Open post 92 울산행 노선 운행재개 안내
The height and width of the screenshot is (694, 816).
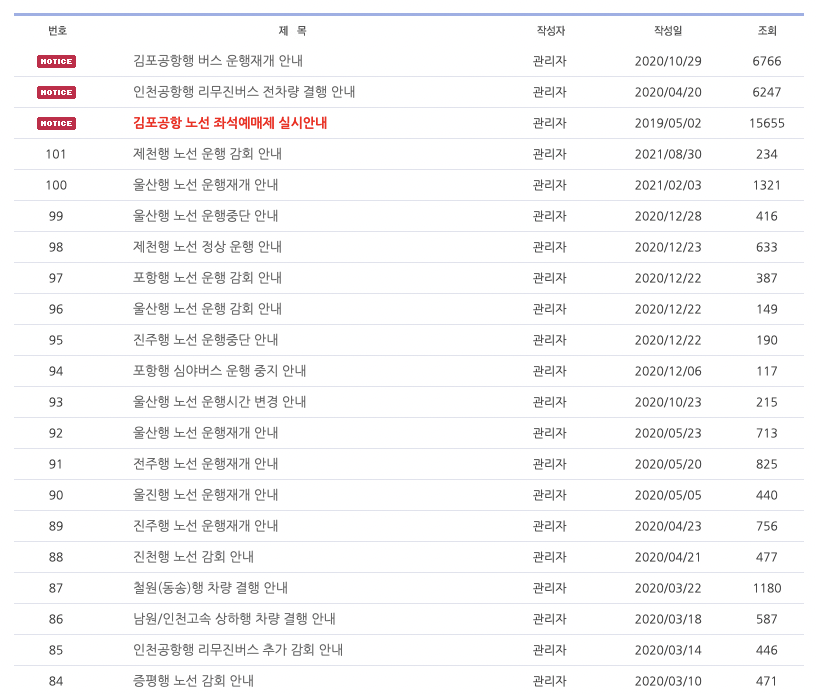click(x=206, y=433)
